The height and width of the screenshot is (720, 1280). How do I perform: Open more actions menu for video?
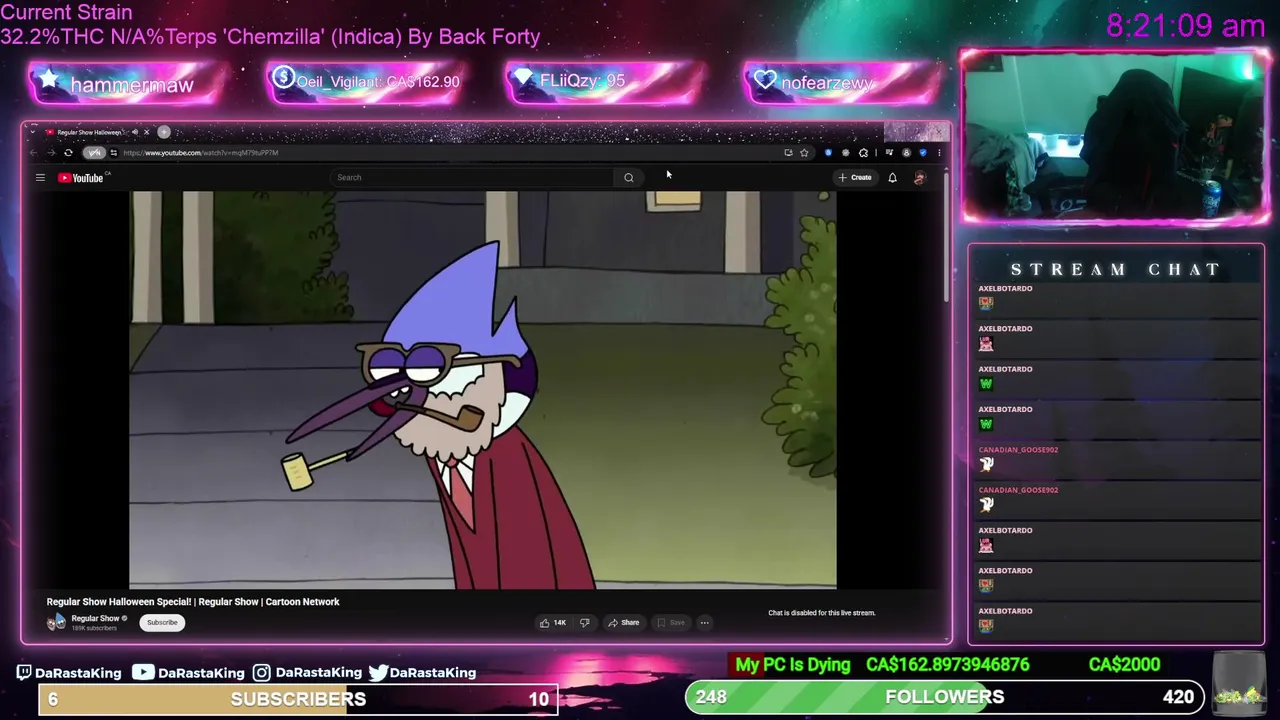pos(704,623)
